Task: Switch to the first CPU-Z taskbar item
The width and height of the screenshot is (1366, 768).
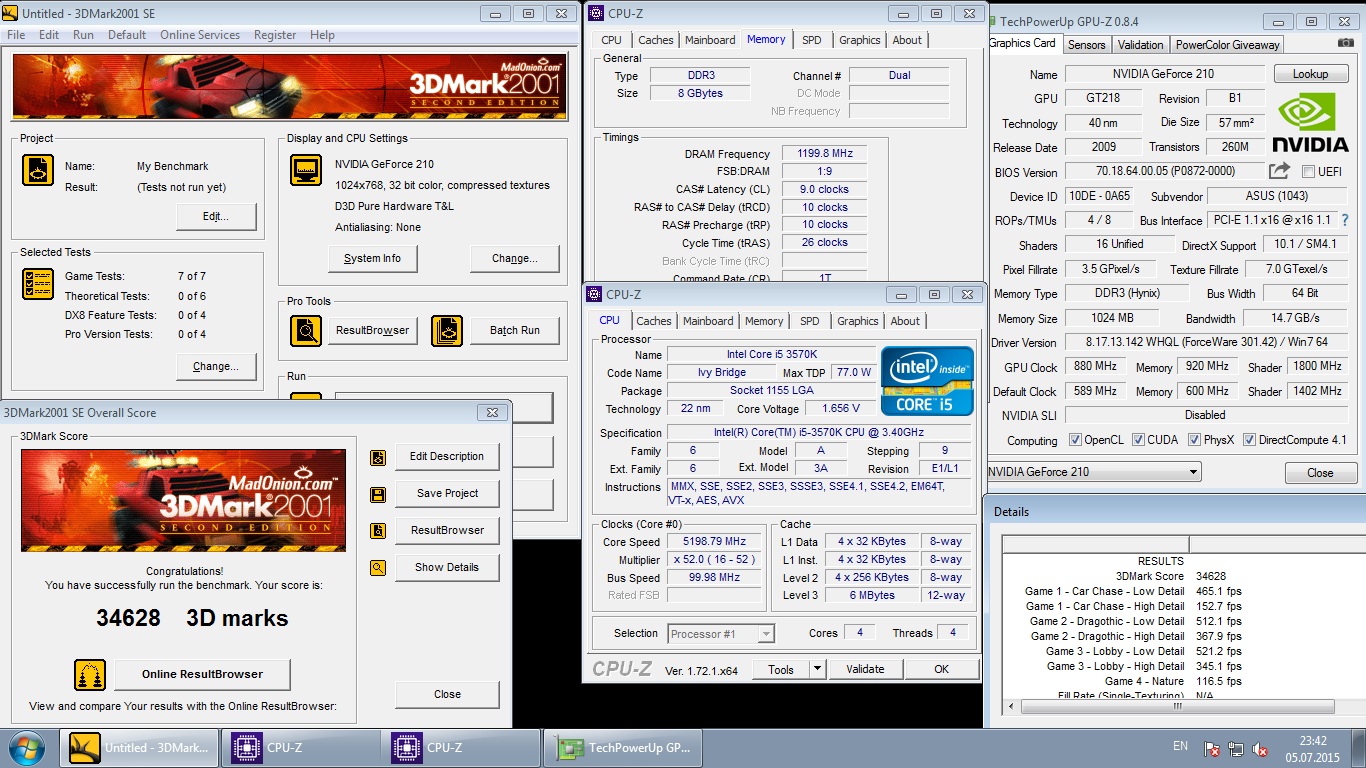Action: [302, 747]
